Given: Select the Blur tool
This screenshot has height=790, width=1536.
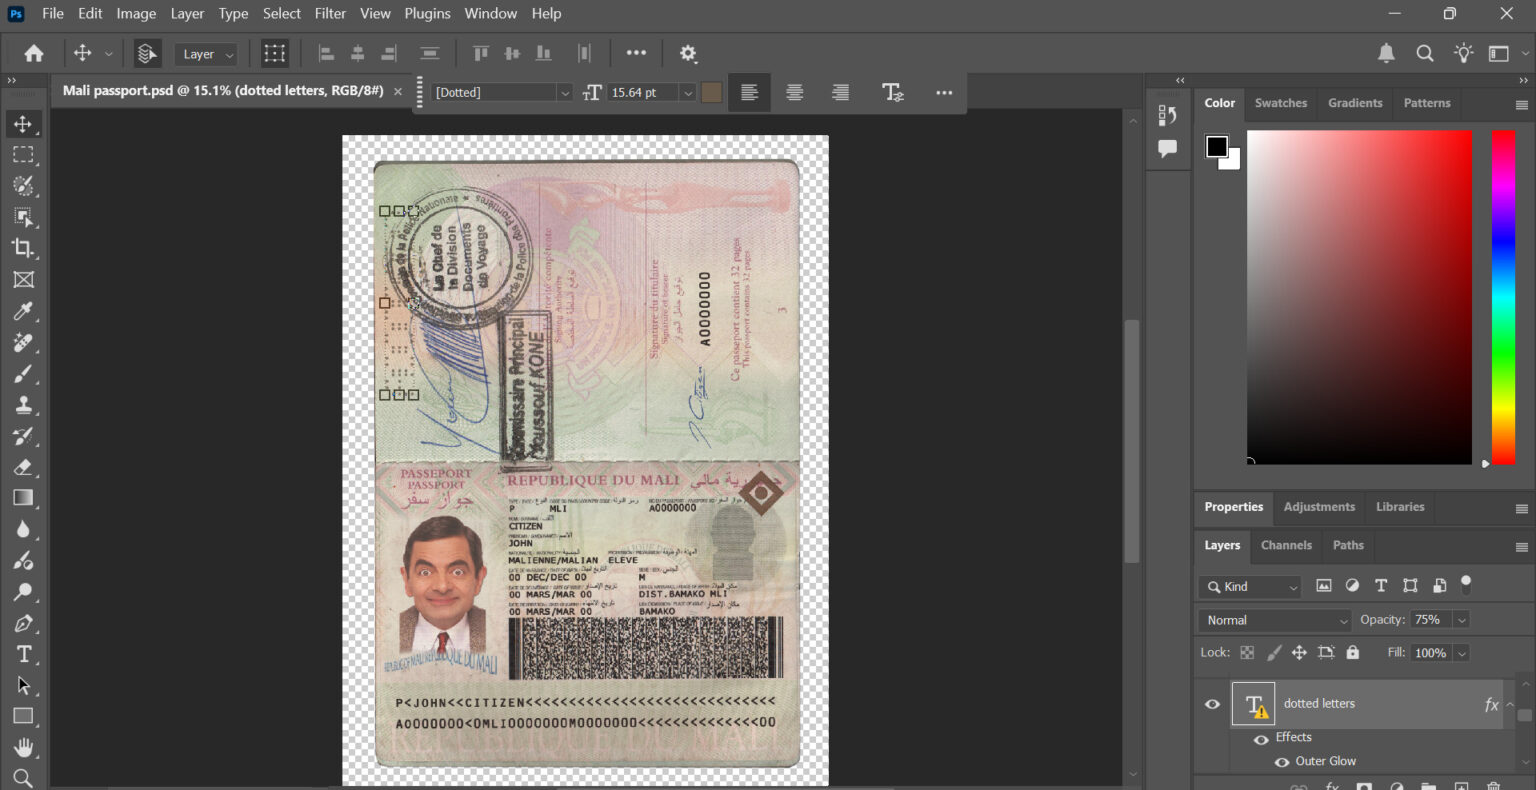Looking at the screenshot, I should pyautogui.click(x=23, y=529).
